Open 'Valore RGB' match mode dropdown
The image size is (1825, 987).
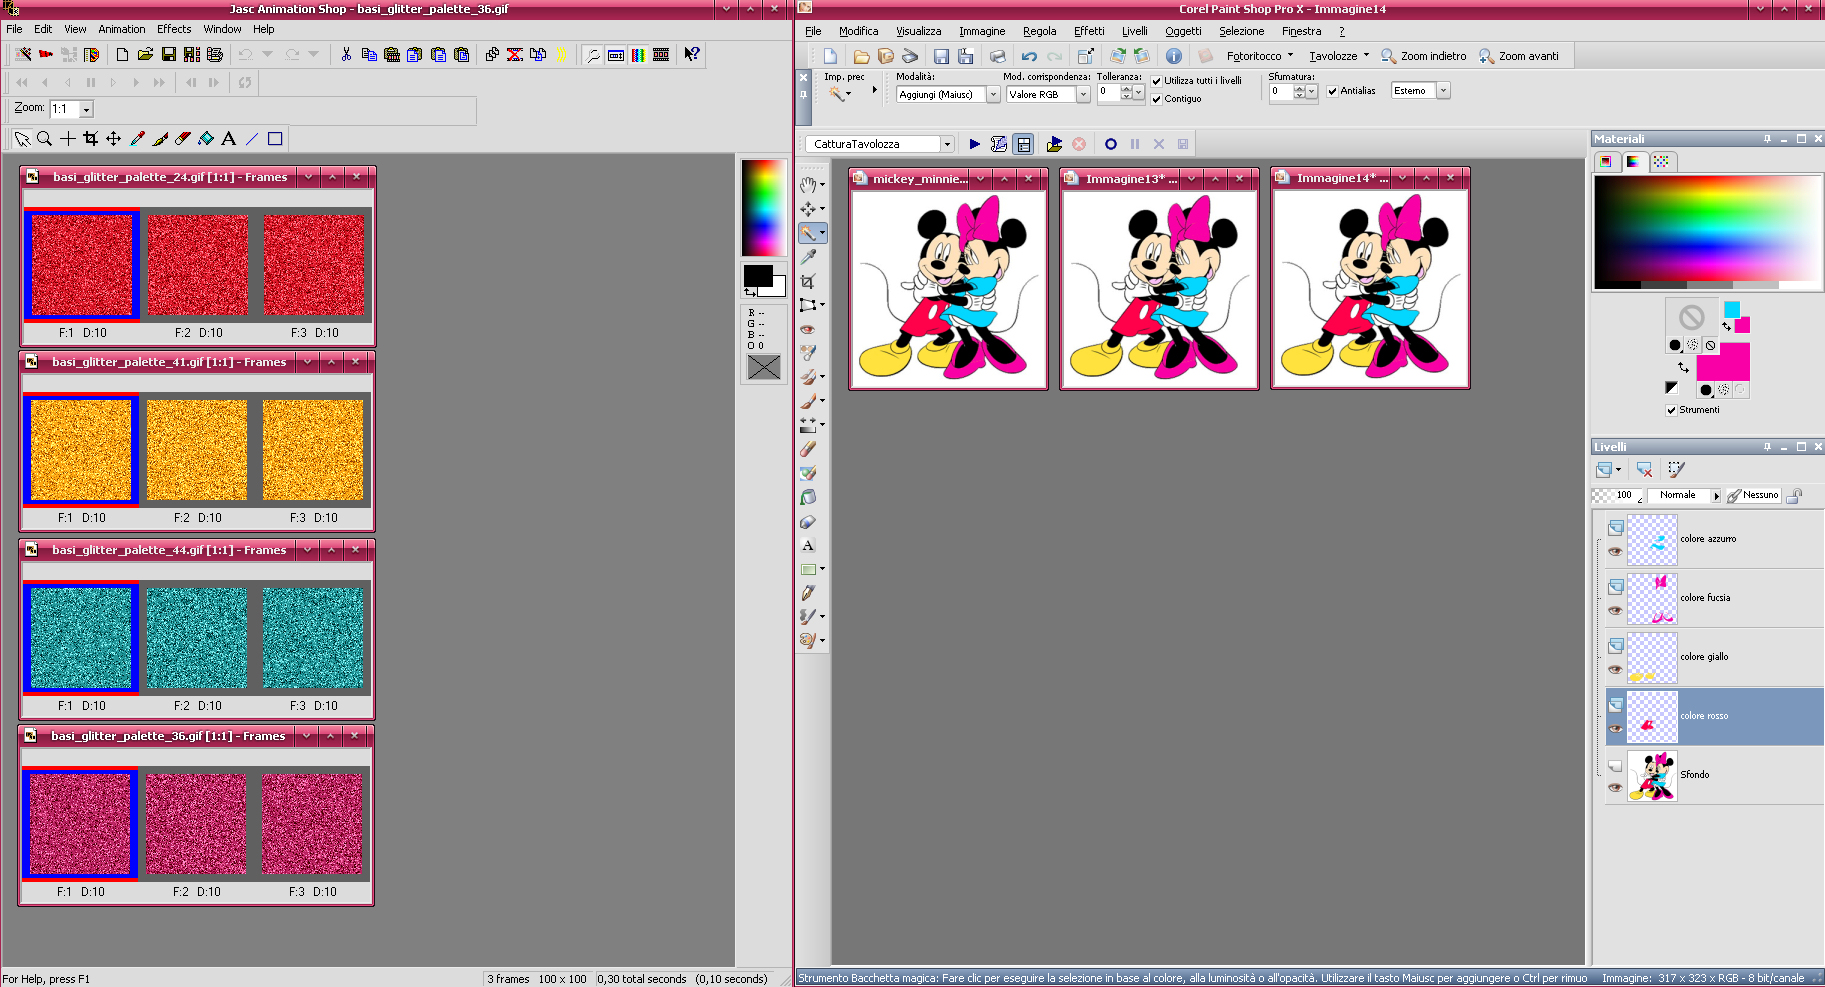(1083, 94)
